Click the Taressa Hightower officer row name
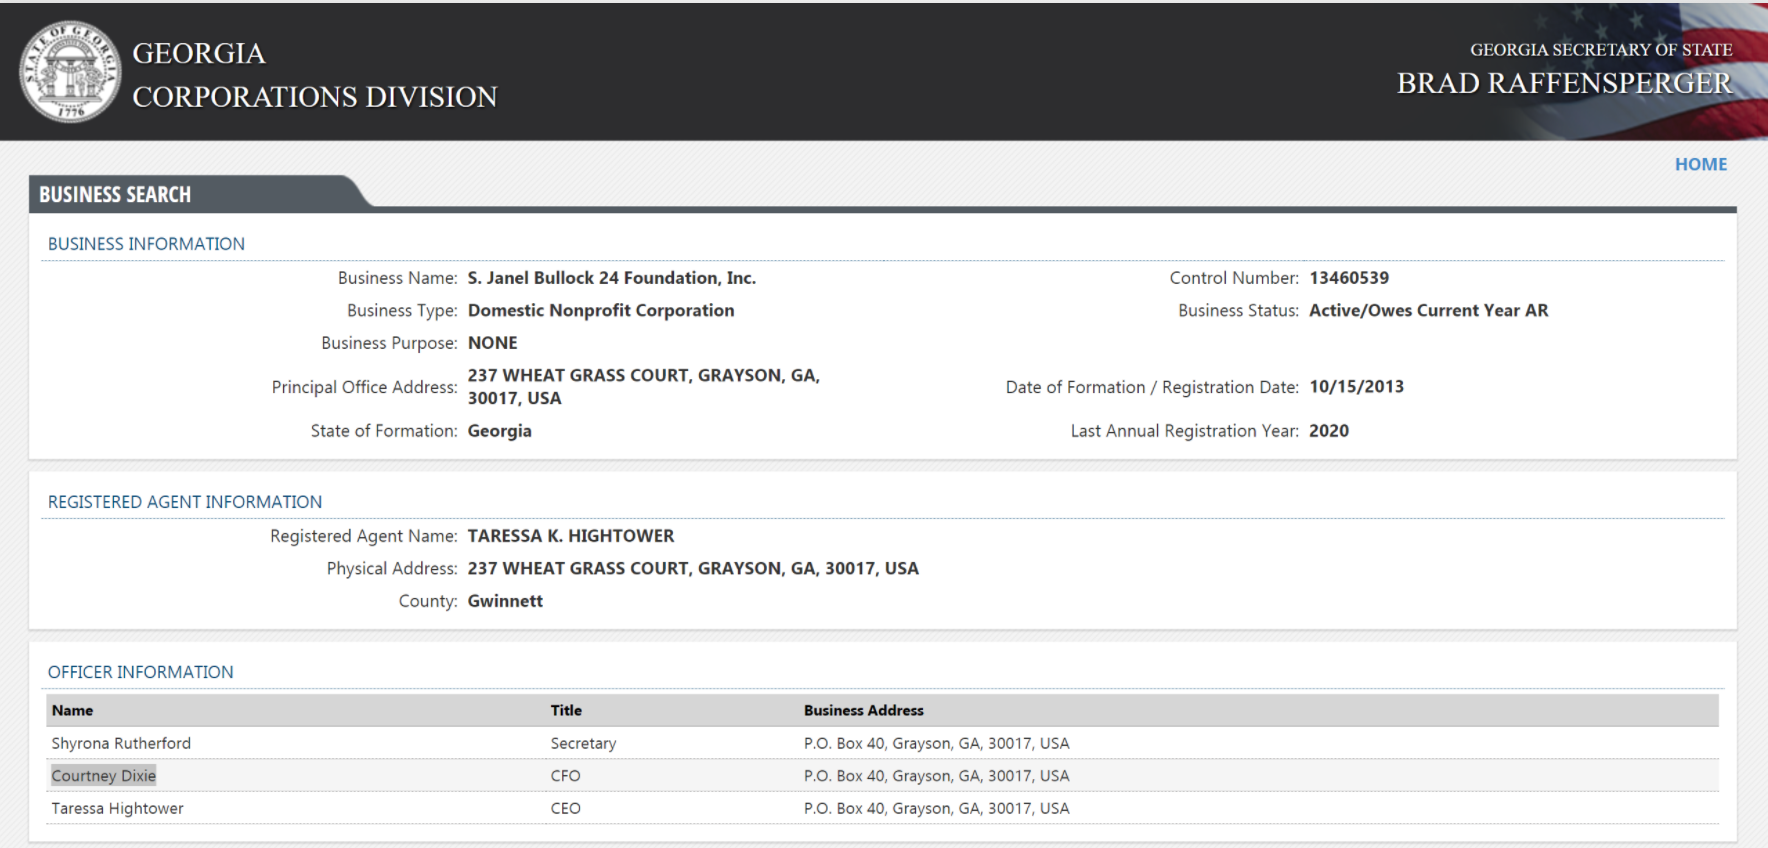This screenshot has width=1768, height=848. [118, 808]
